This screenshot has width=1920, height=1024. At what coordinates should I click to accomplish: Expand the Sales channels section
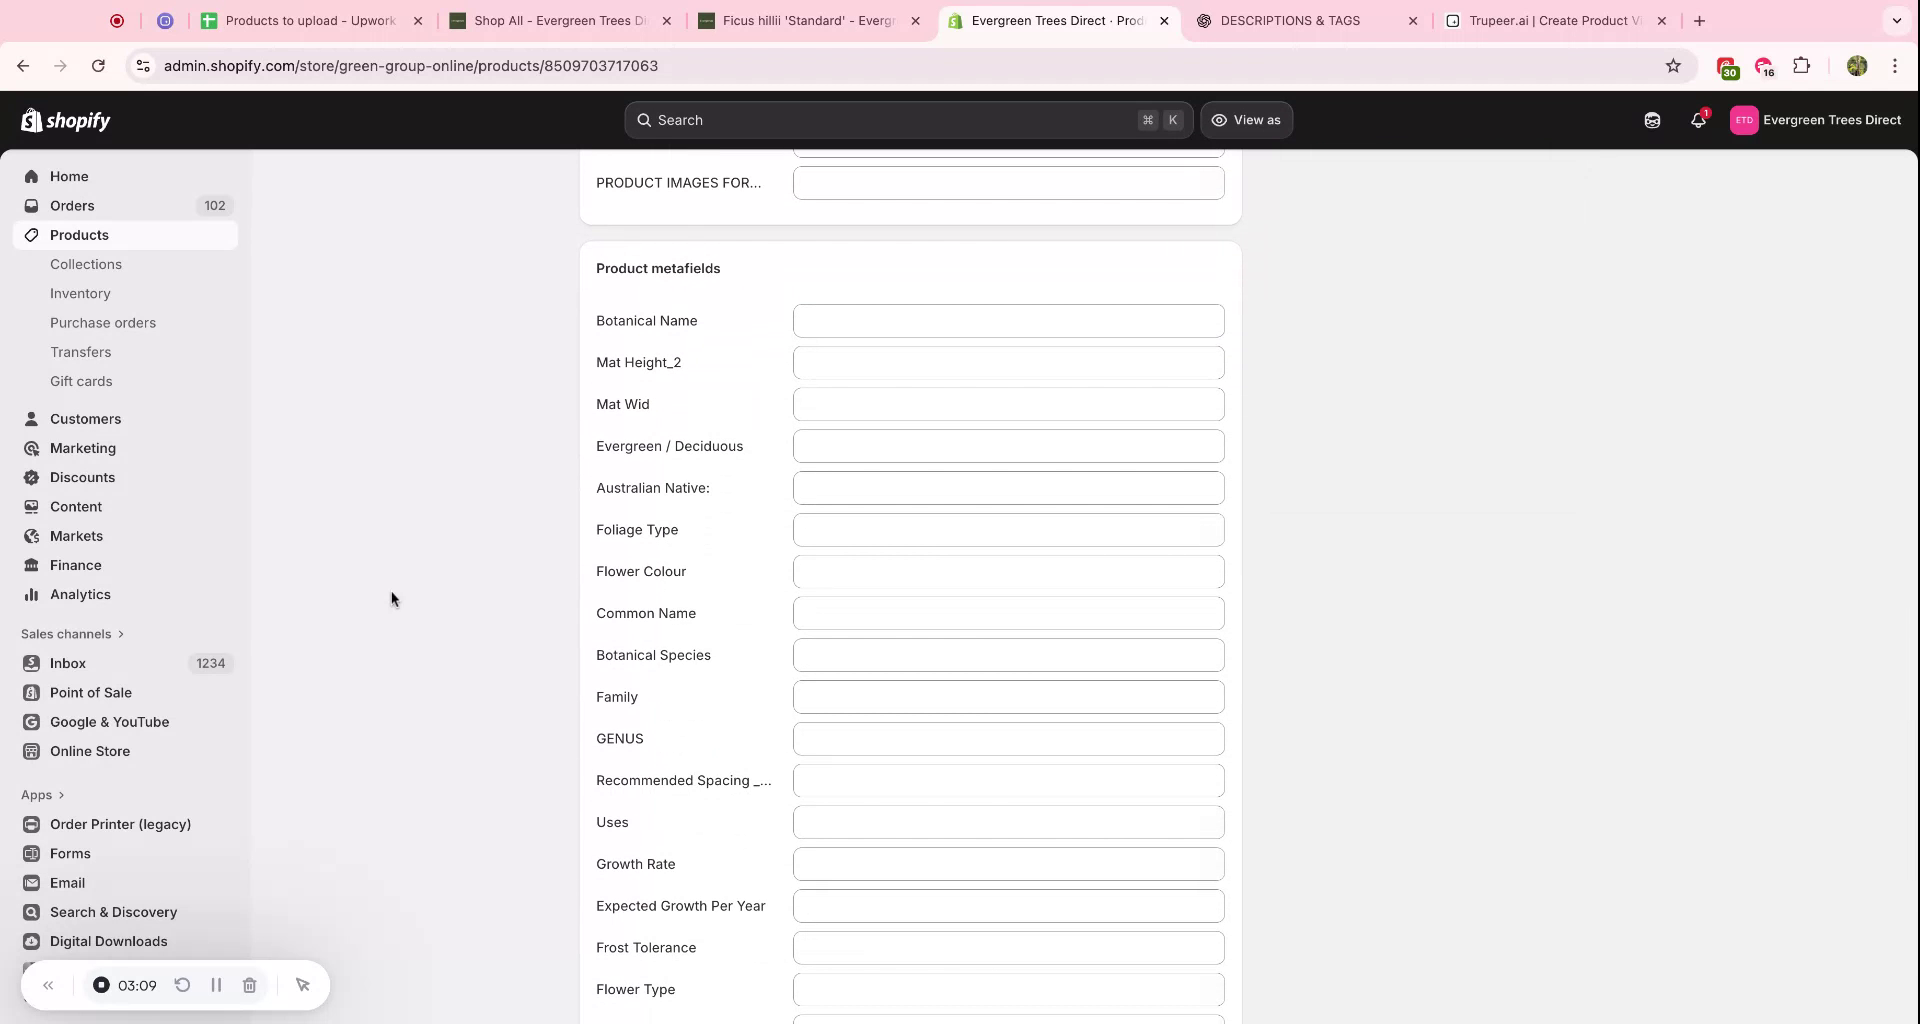click(72, 633)
